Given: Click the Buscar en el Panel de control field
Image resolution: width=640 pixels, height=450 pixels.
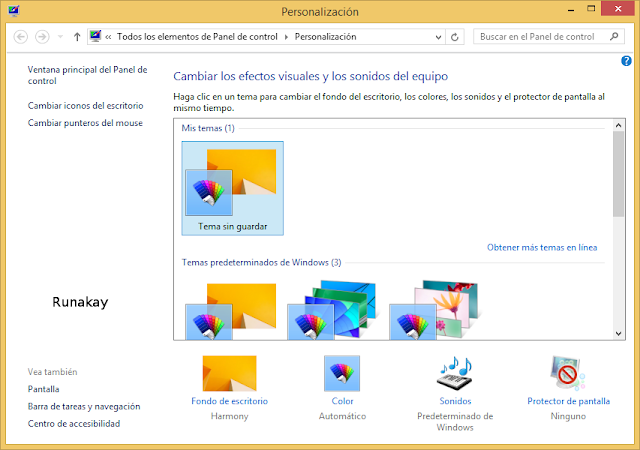Looking at the screenshot, I should coord(549,37).
